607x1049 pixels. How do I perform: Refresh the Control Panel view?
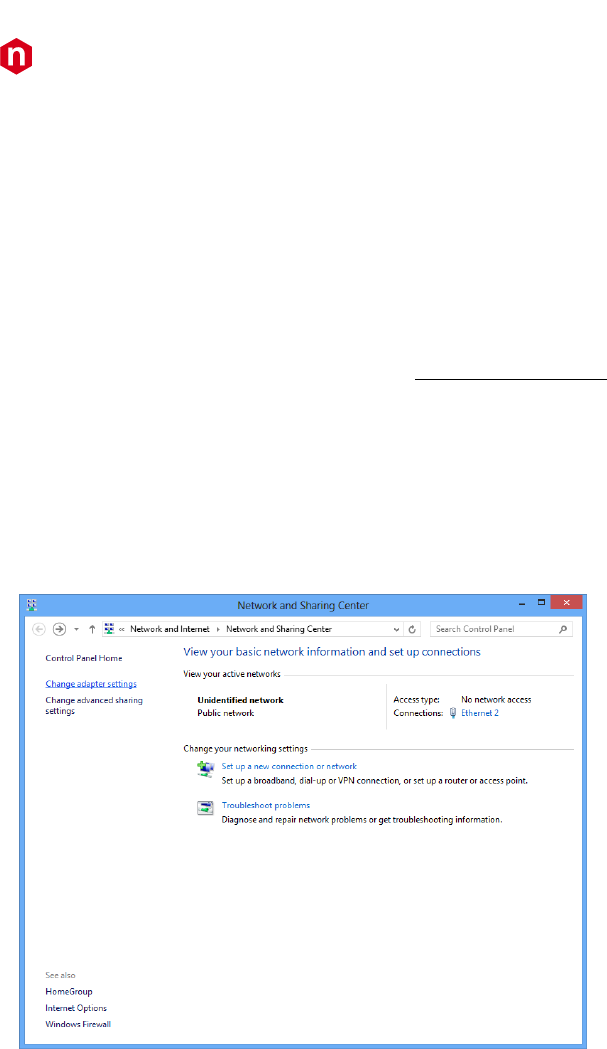tap(412, 630)
